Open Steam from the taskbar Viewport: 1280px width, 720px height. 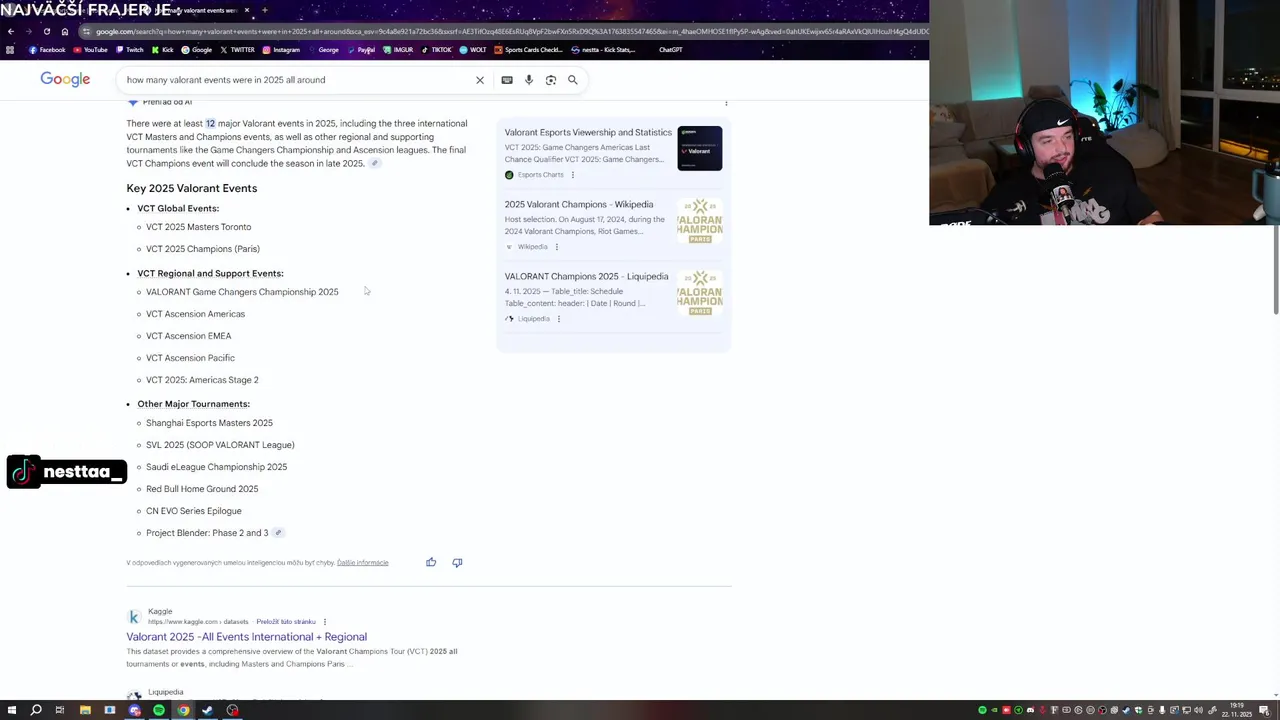(208, 710)
